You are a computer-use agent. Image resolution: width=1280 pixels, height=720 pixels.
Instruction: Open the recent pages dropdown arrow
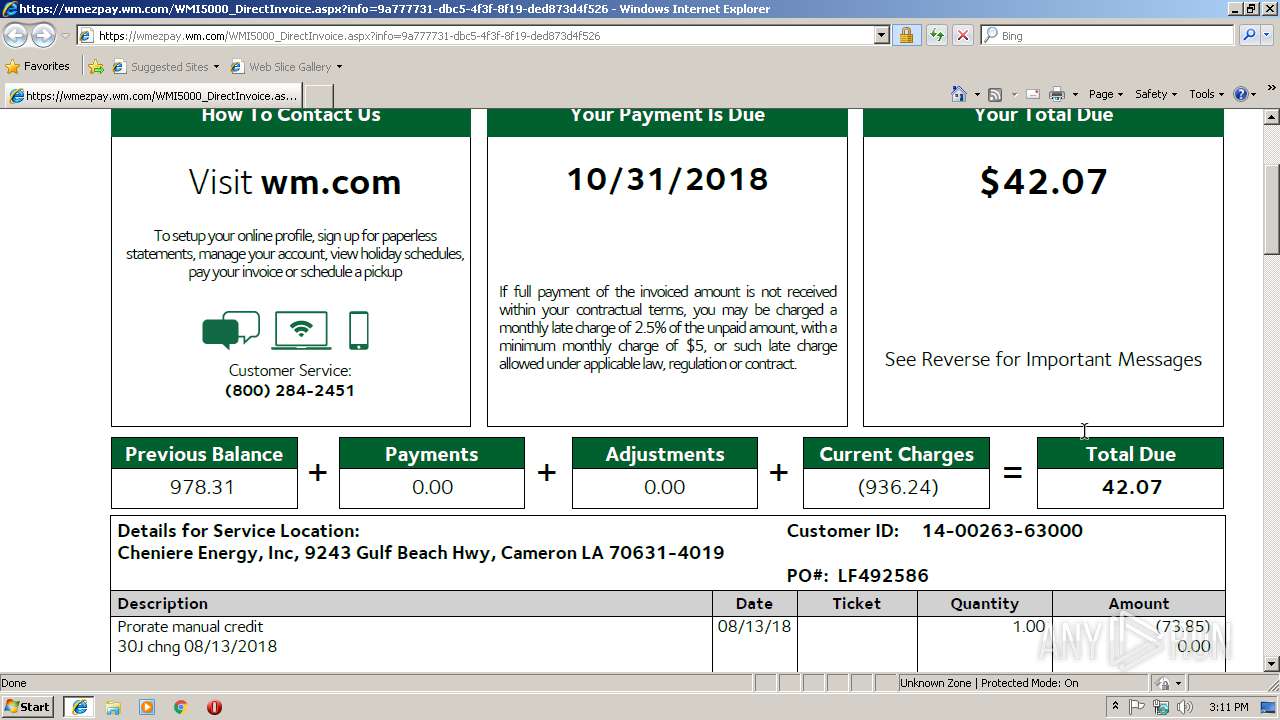(65, 36)
